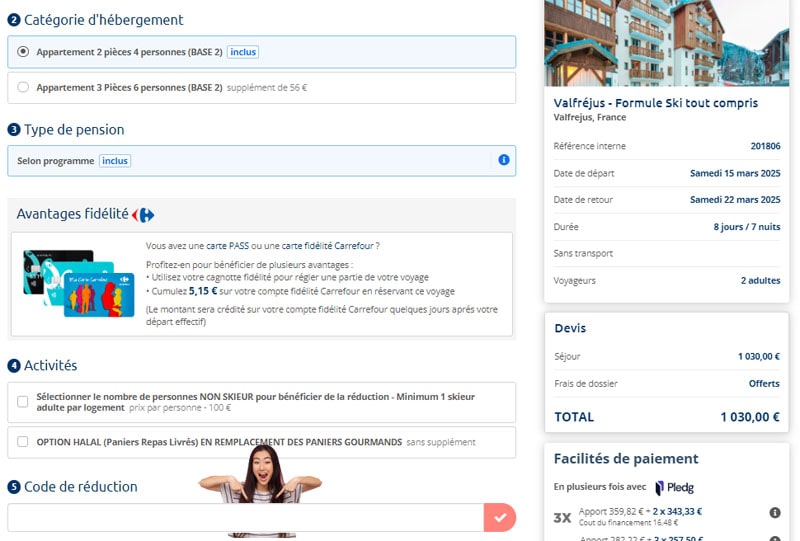
Task: Click the TOTAL amount 1 030,00 €
Action: point(750,417)
